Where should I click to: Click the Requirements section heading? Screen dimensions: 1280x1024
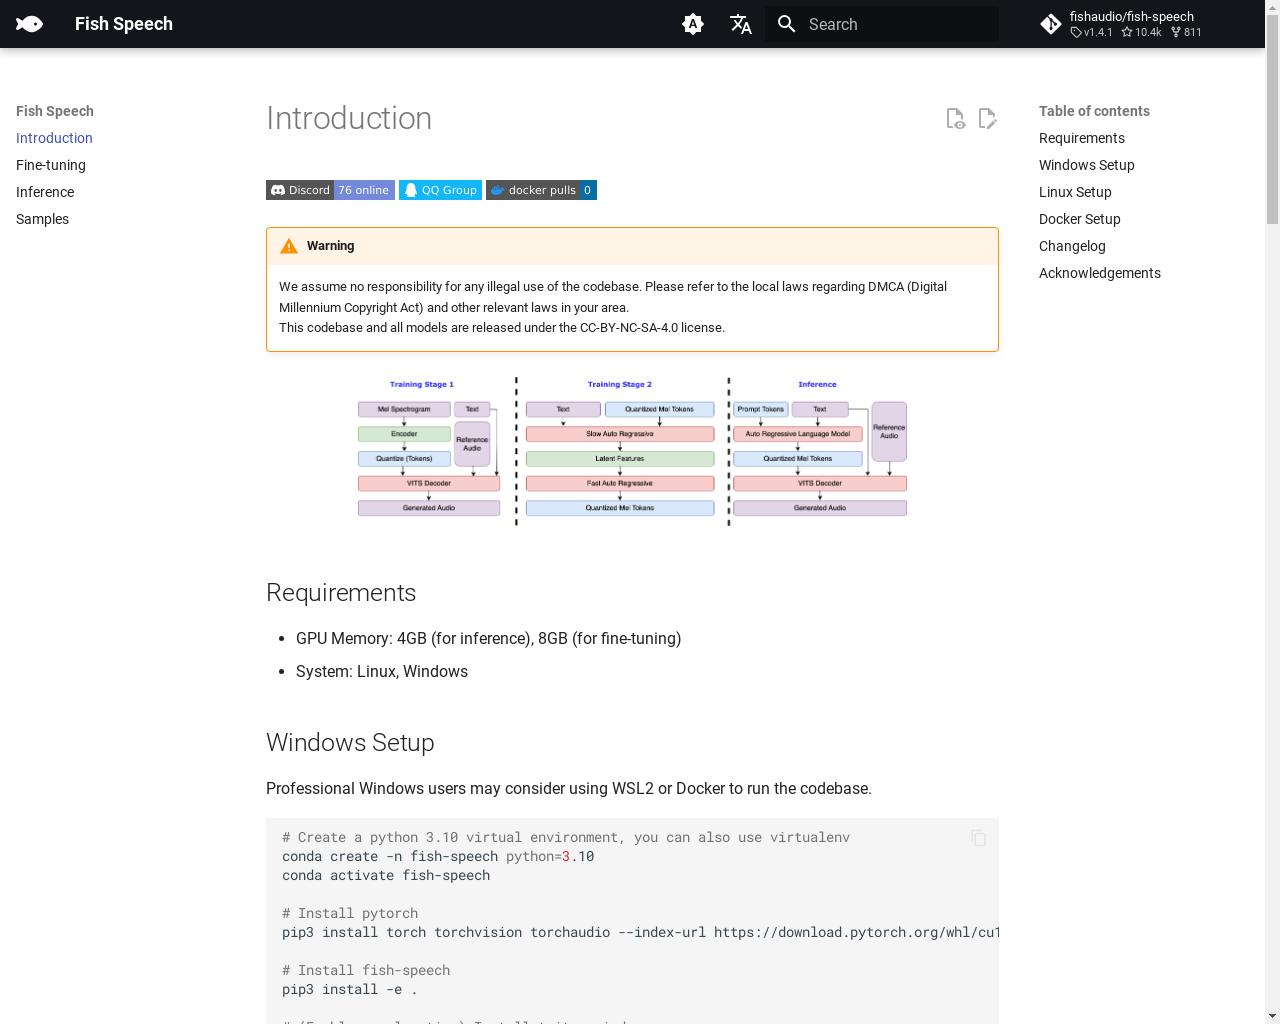coord(341,593)
